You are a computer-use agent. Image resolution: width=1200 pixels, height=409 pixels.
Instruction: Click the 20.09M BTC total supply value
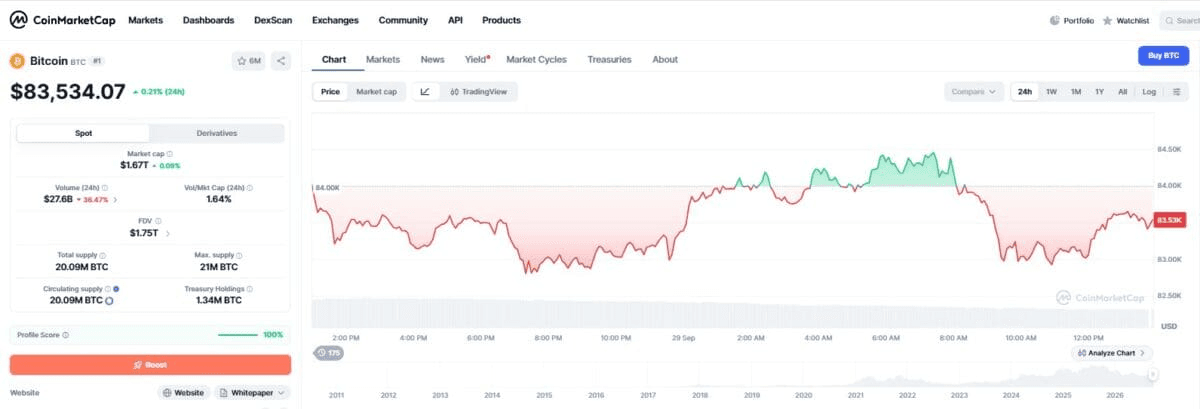(x=84, y=267)
